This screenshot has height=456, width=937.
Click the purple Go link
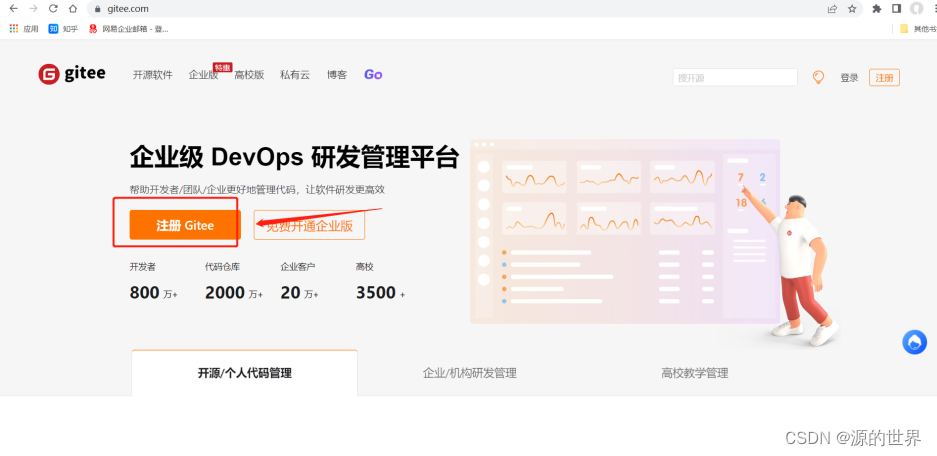point(373,75)
